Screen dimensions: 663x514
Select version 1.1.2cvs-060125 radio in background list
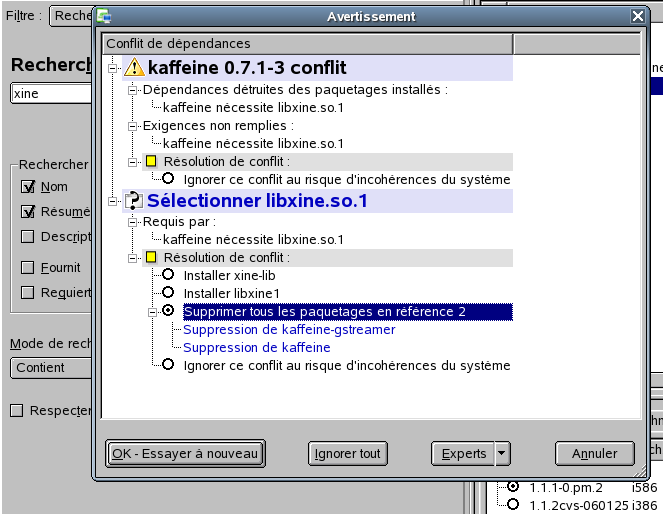(513, 504)
